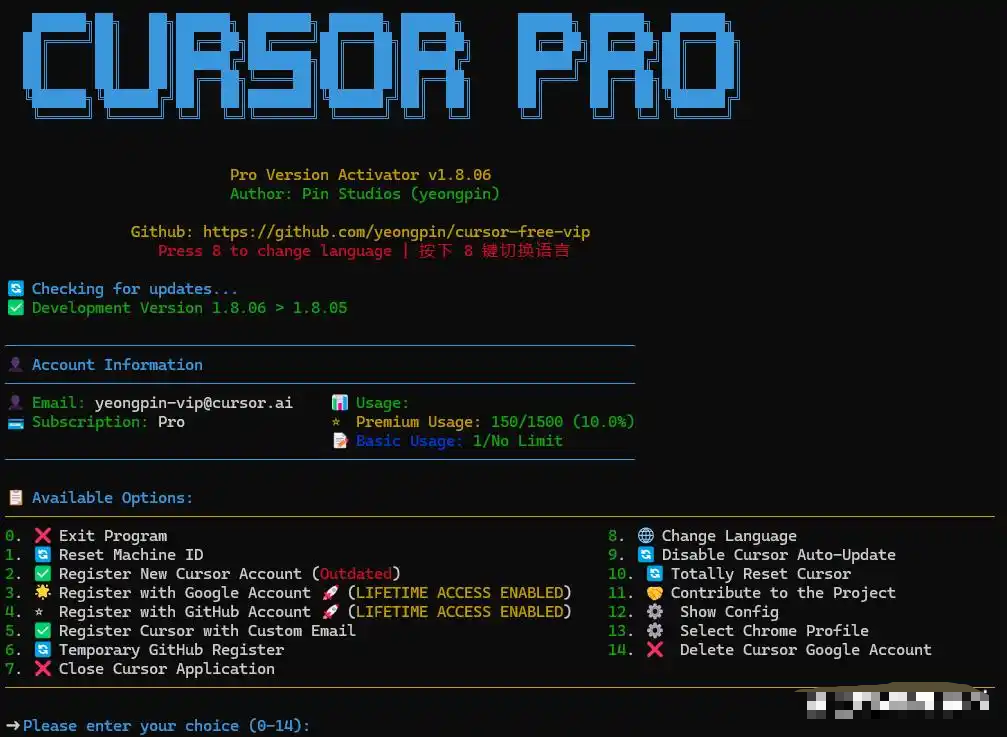Click the 'Change Language' option text

point(730,536)
